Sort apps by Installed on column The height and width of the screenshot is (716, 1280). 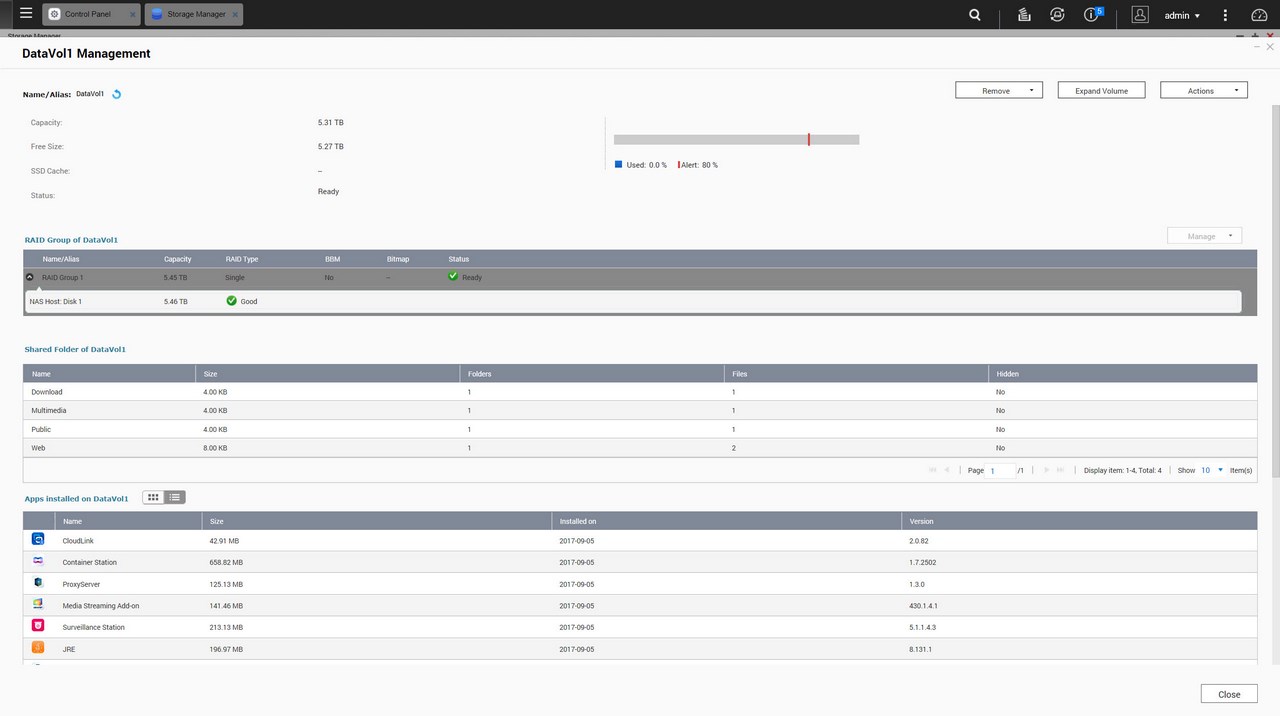[726, 521]
